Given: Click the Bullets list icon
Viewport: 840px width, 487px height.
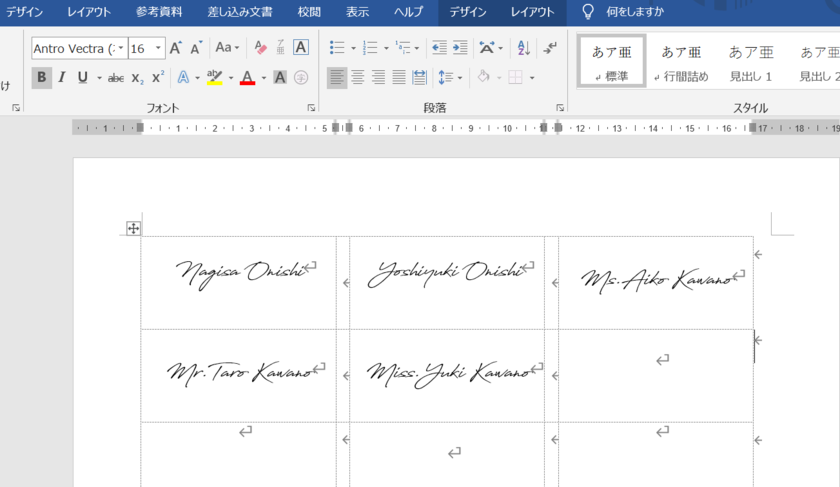Looking at the screenshot, I should (337, 48).
